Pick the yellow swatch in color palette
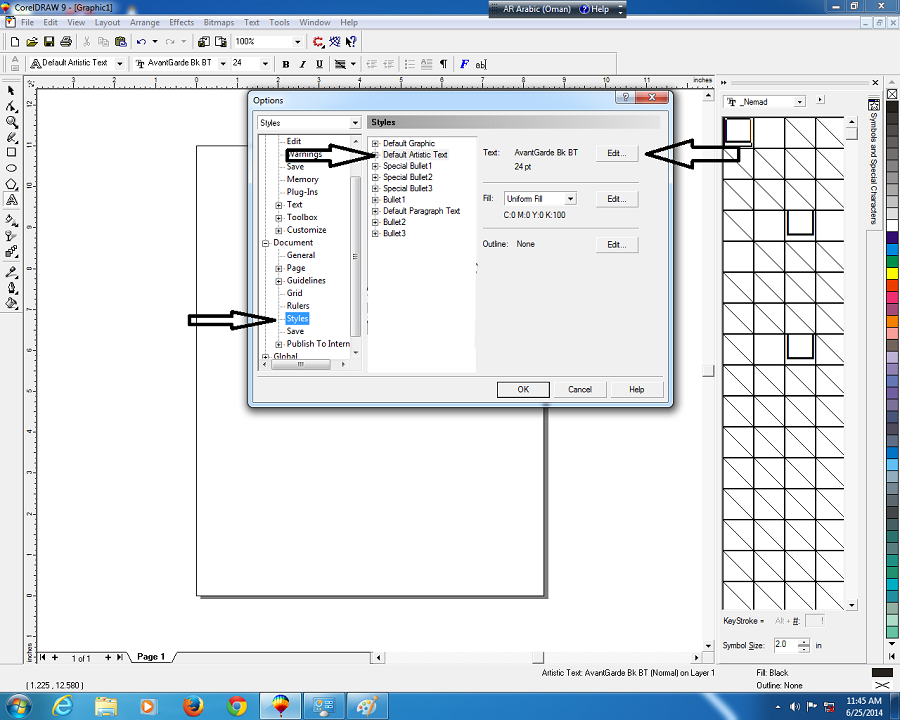 click(893, 273)
